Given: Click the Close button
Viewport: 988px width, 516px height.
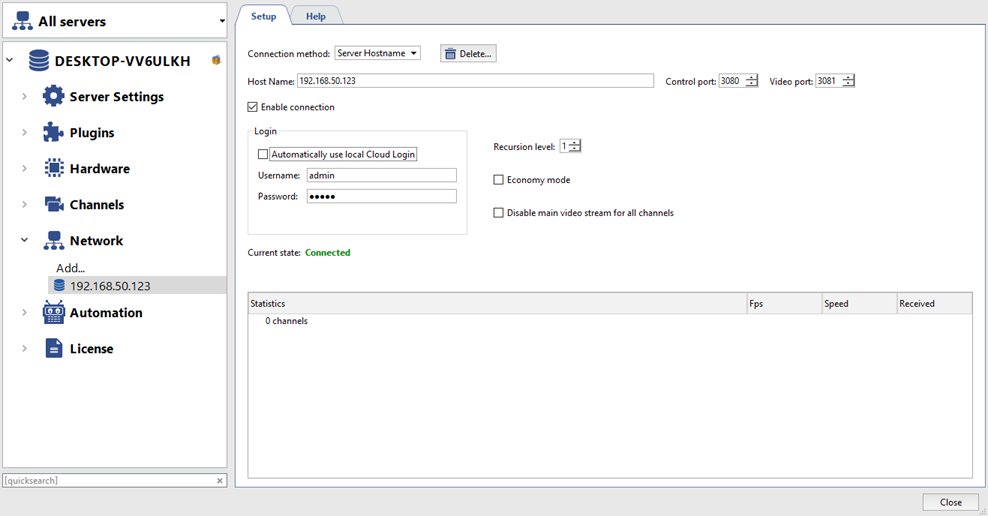Looking at the screenshot, I should [950, 502].
